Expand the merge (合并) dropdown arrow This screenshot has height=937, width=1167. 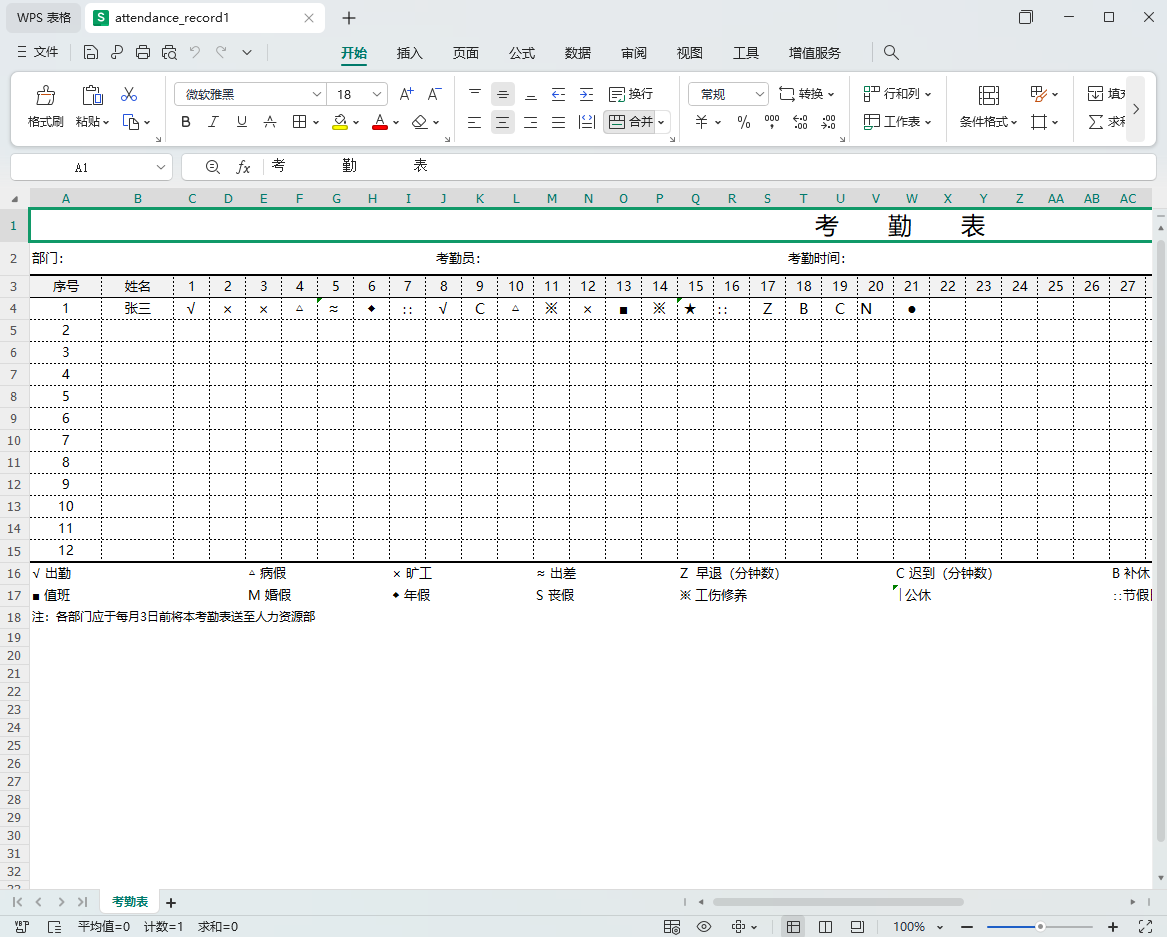pyautogui.click(x=661, y=122)
